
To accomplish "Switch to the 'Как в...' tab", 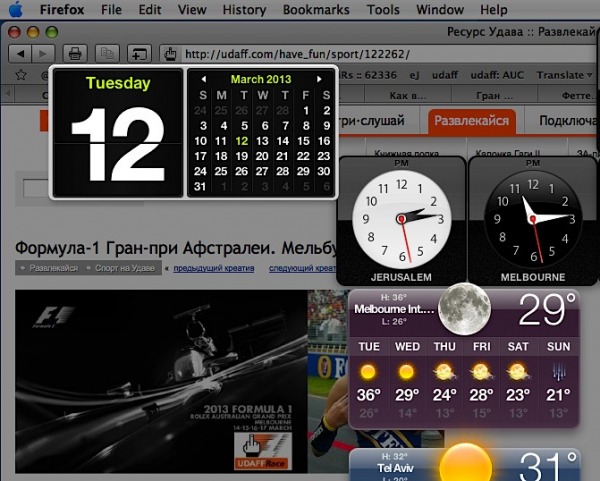I will click(408, 95).
